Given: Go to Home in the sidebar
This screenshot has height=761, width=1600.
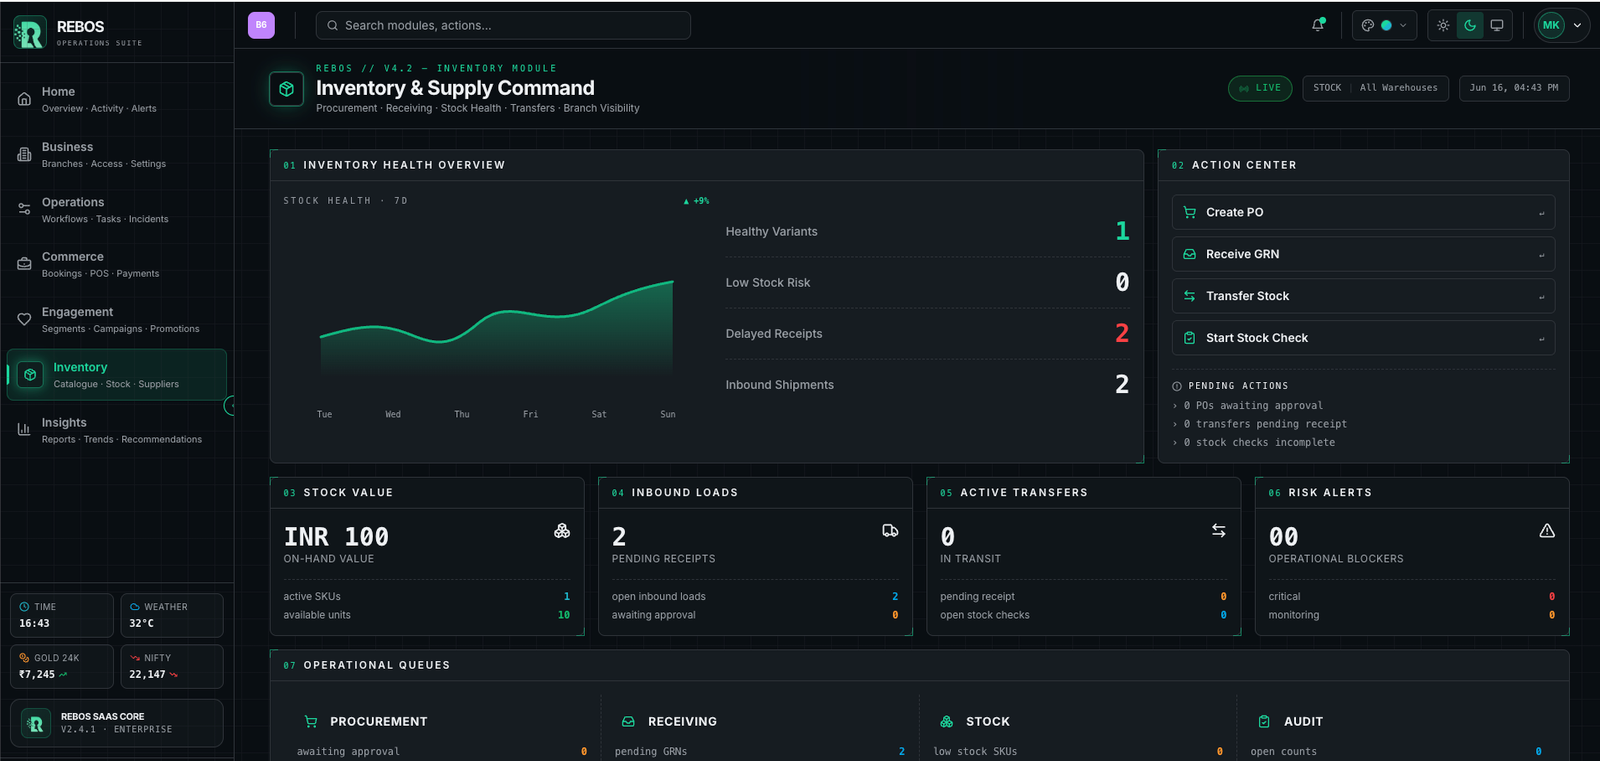Looking at the screenshot, I should point(117,99).
